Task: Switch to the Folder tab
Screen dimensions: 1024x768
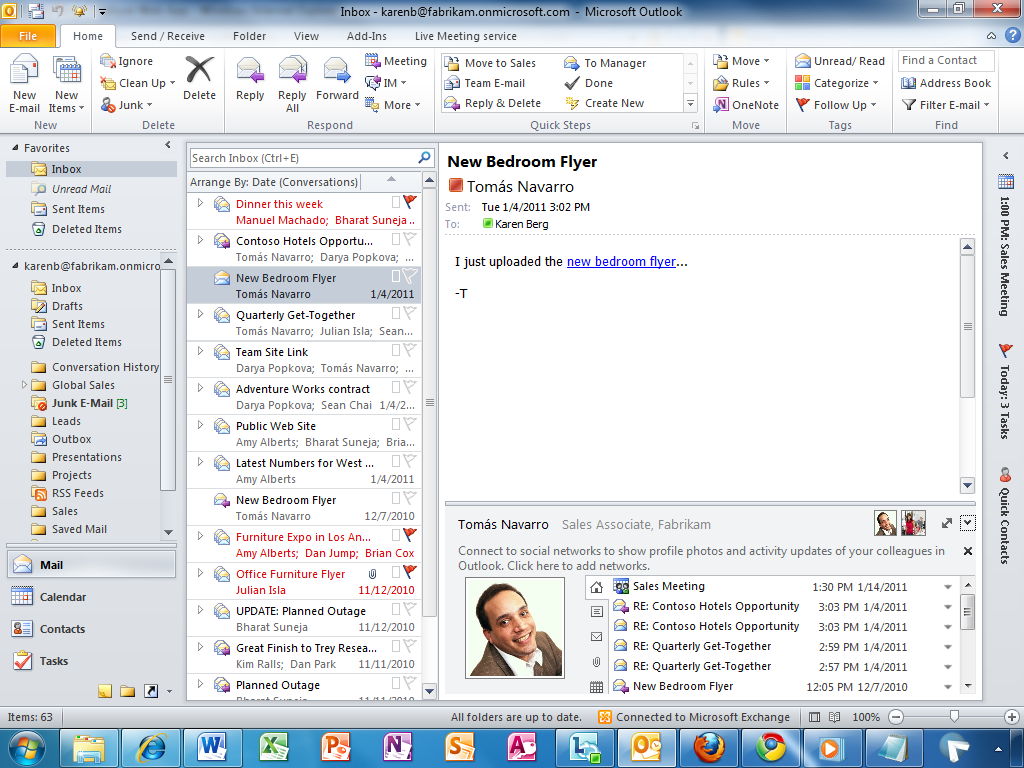Action: [249, 36]
